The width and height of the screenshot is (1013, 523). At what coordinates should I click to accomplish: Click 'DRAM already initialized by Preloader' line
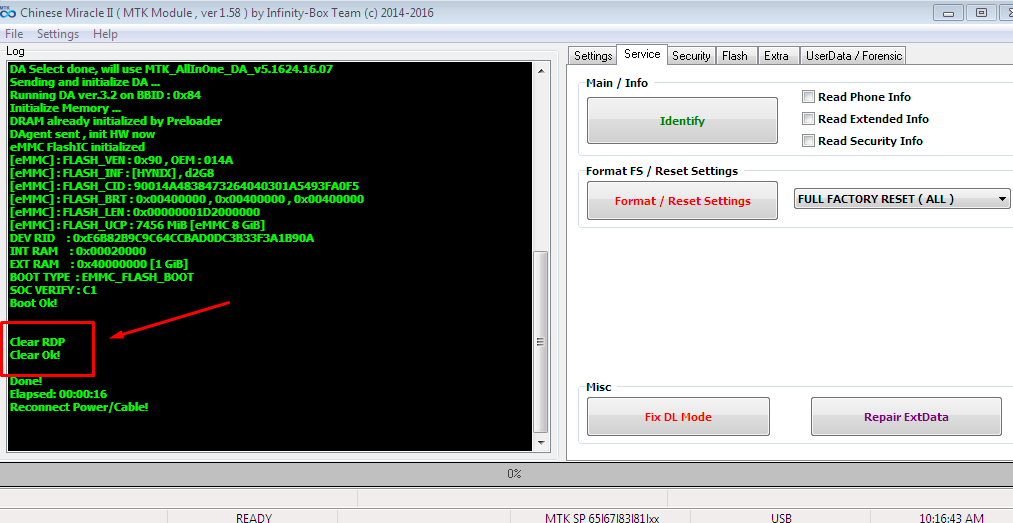pos(116,121)
